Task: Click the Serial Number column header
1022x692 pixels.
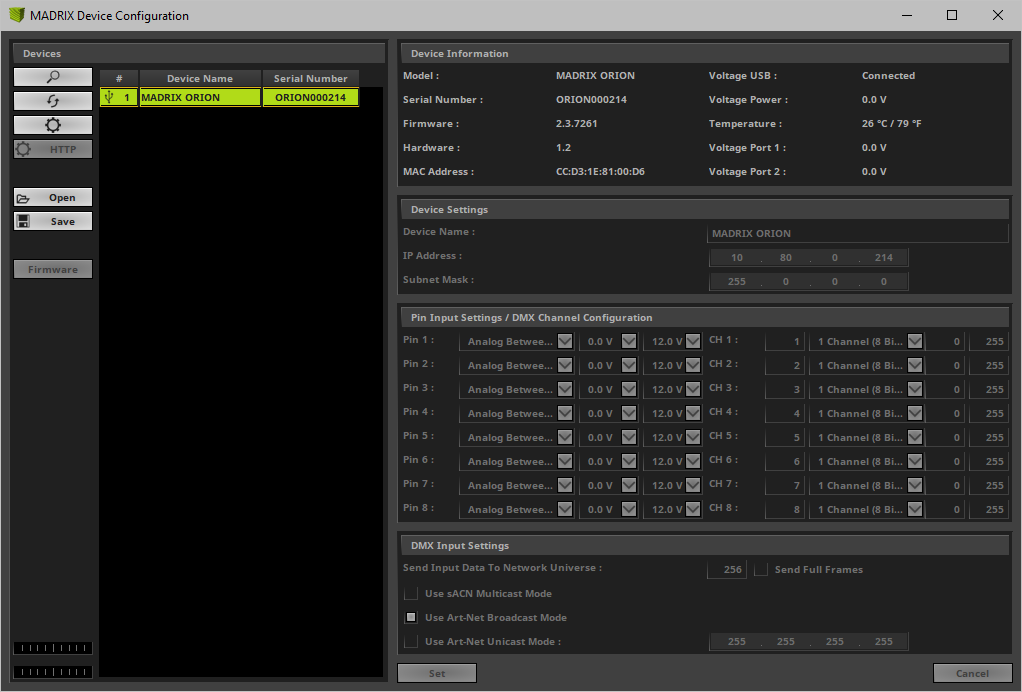Action: 310,78
